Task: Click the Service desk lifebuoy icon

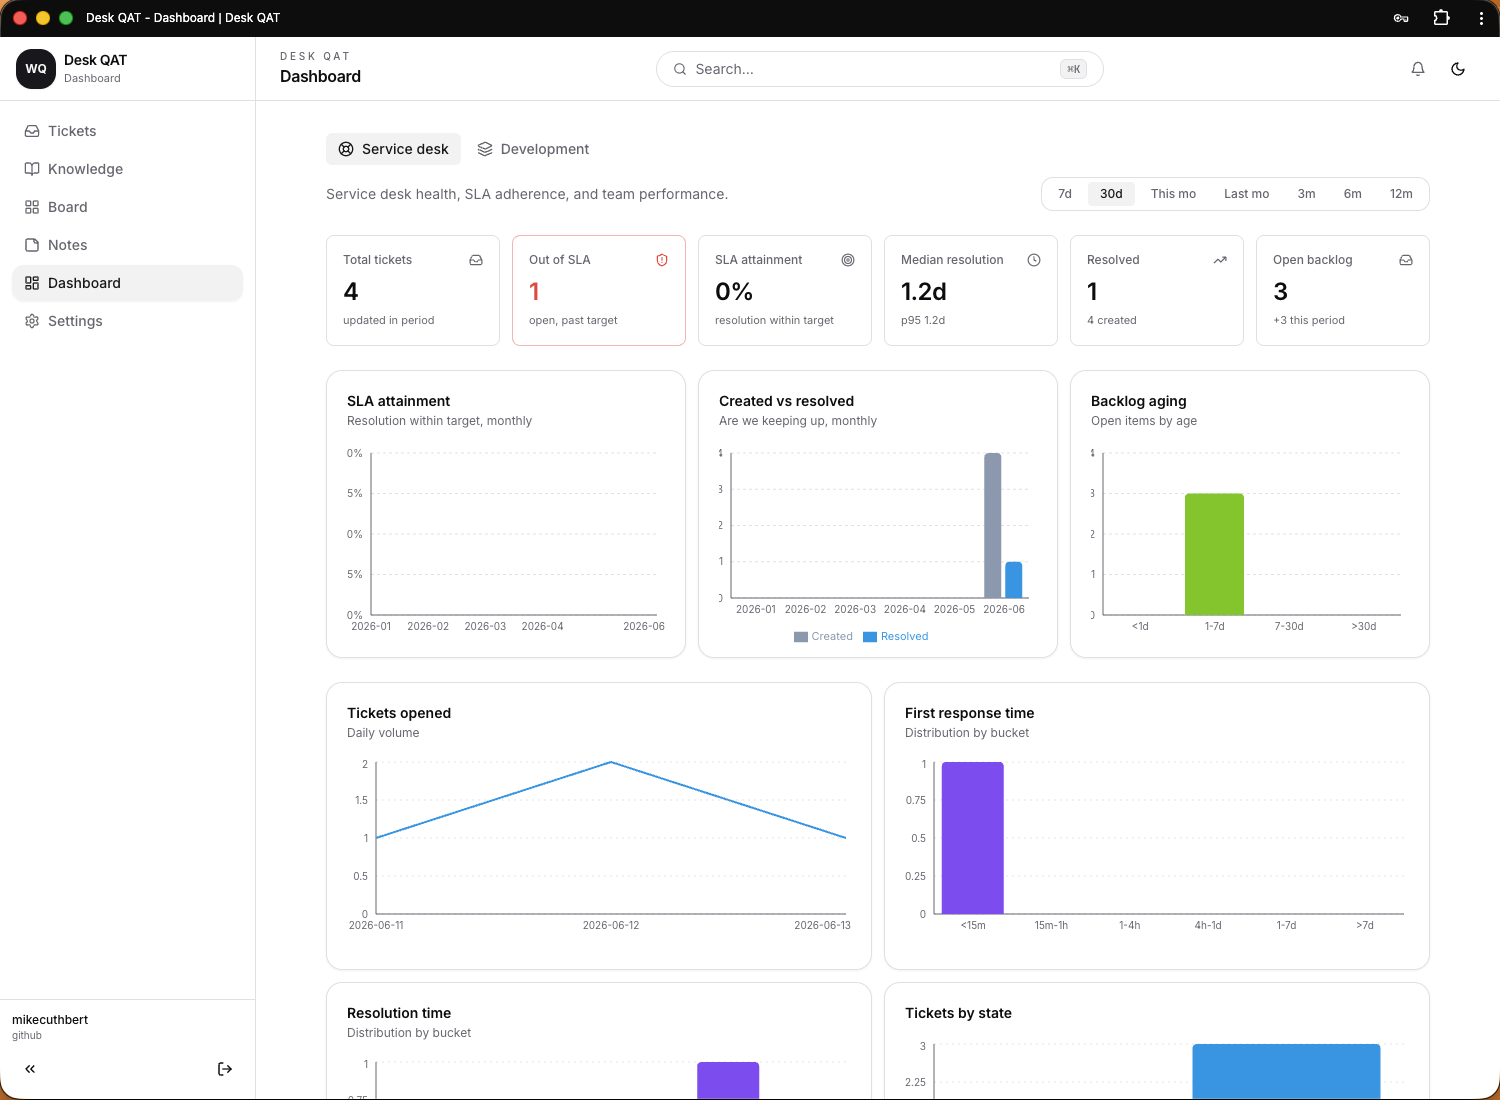Action: [346, 149]
